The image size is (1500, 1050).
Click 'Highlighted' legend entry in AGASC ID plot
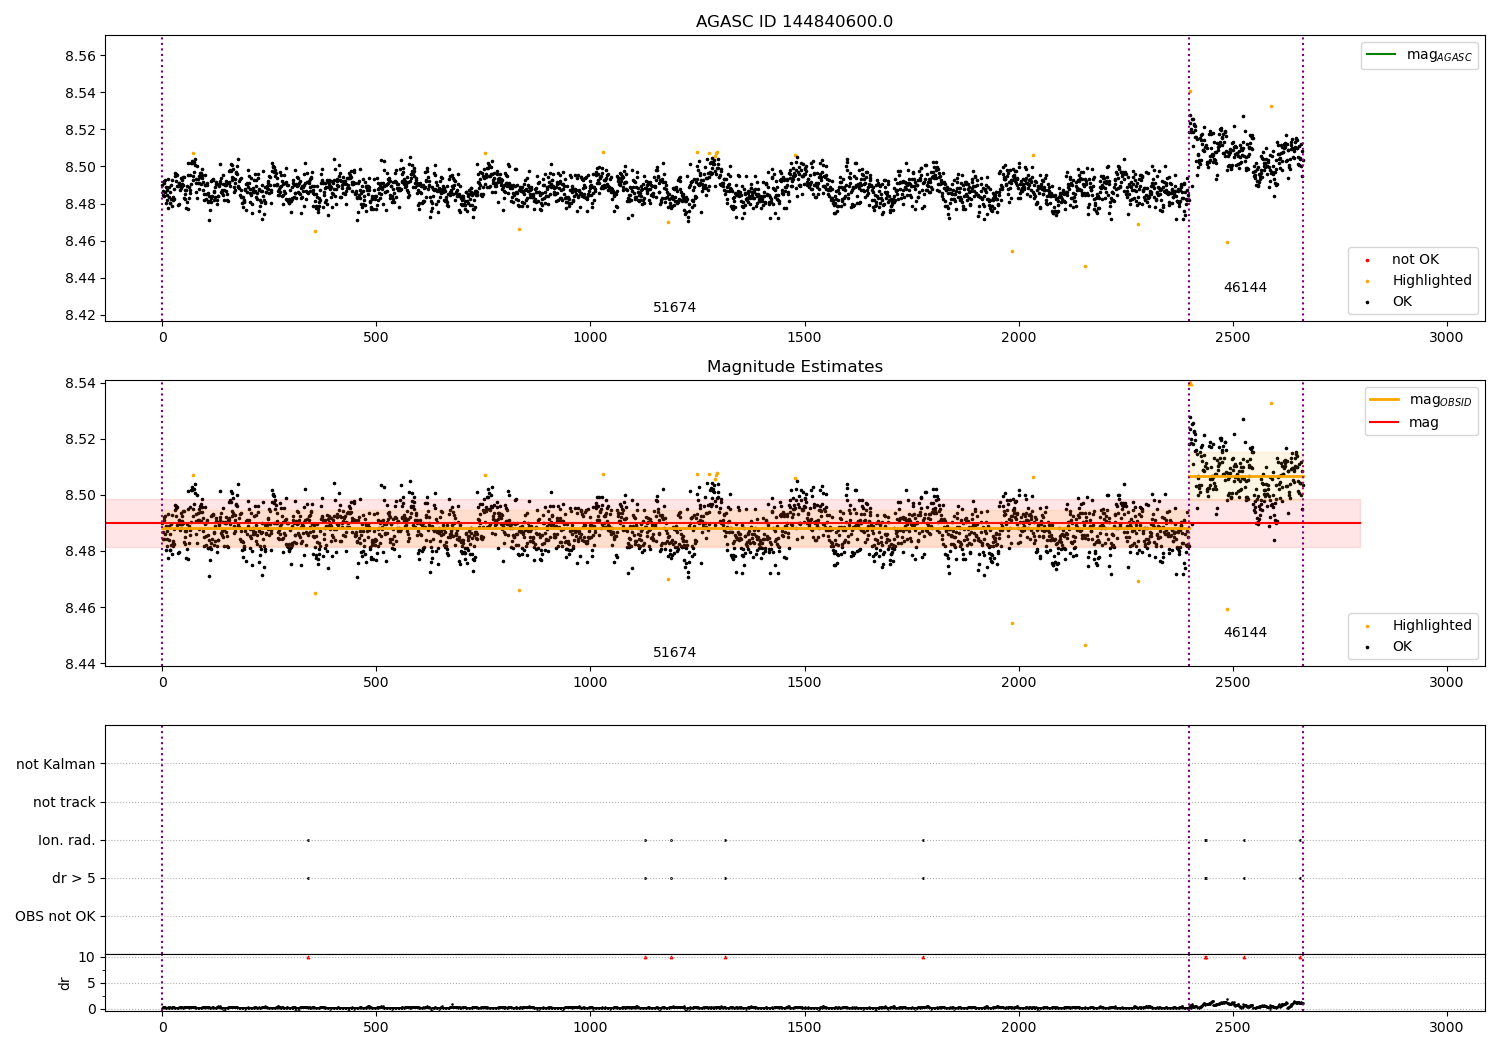click(1420, 280)
